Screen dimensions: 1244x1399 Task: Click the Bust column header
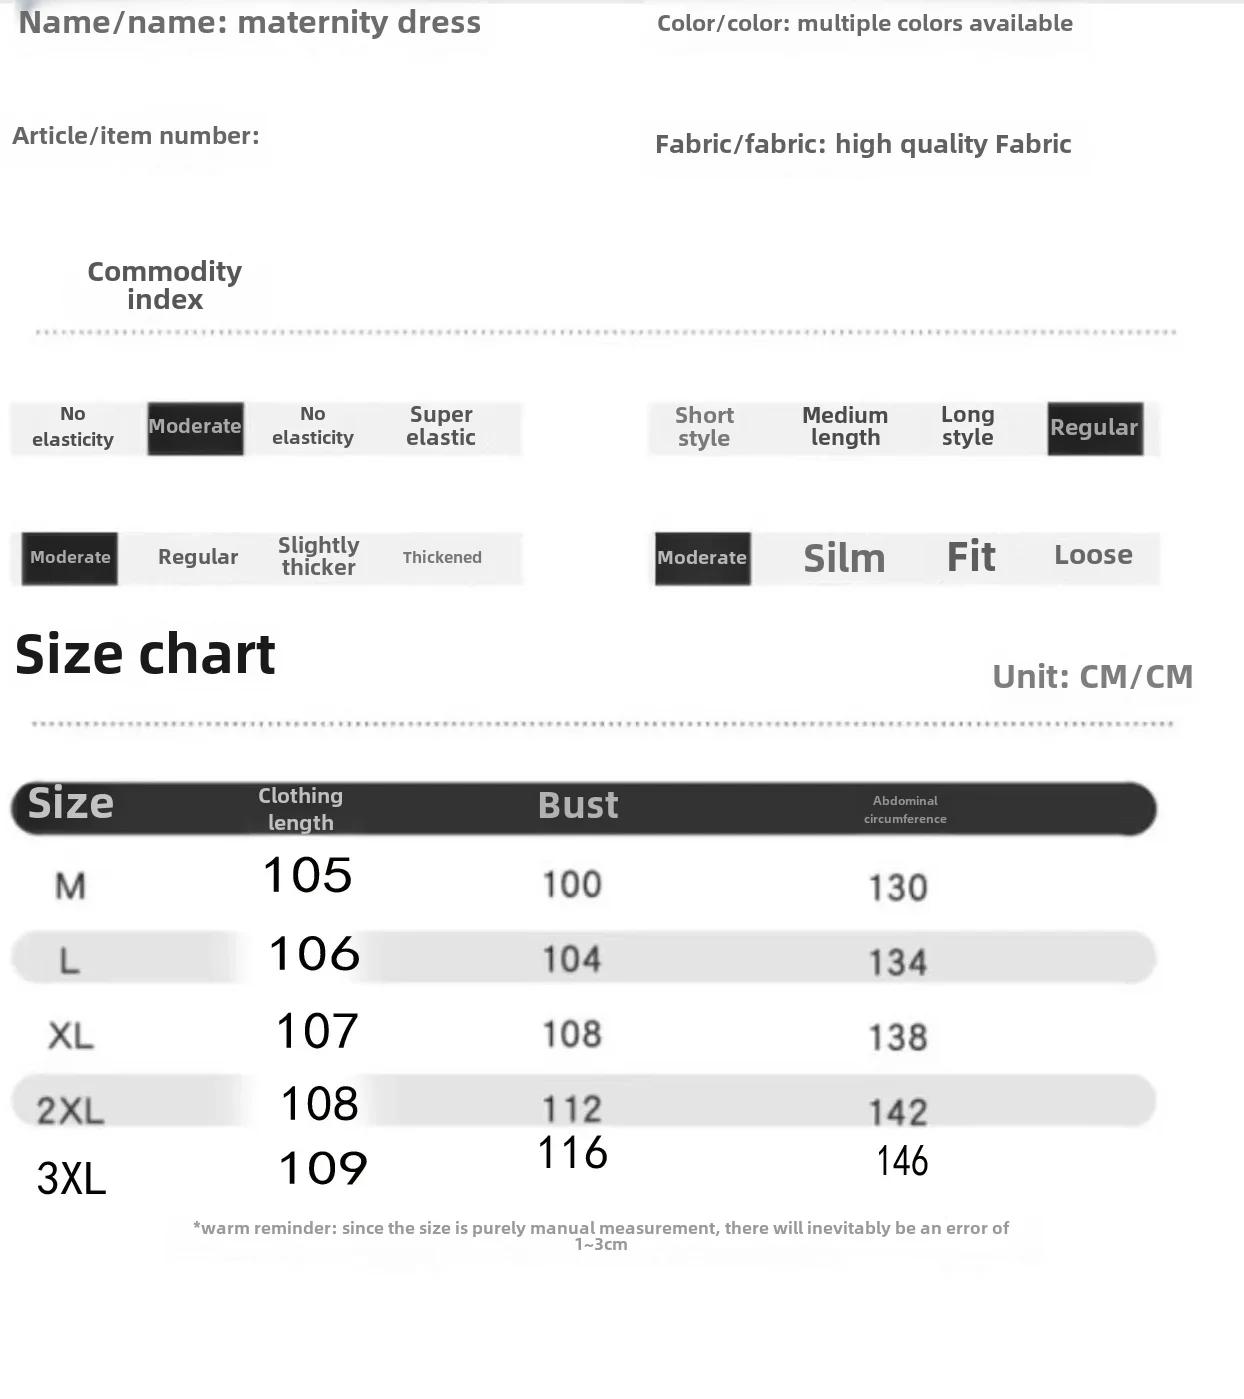pos(578,806)
